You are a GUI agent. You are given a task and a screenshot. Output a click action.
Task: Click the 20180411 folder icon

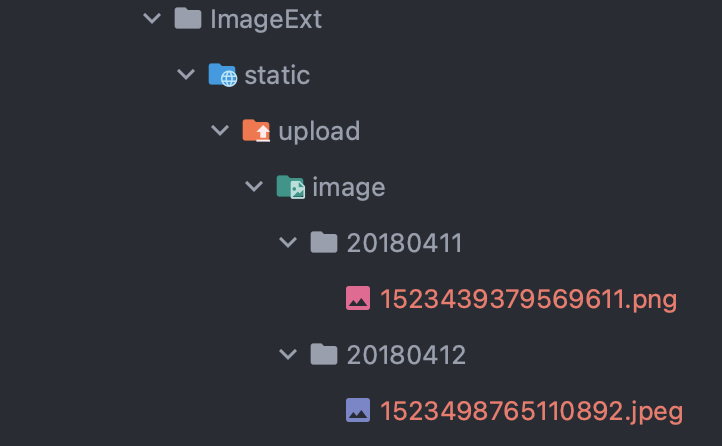click(x=323, y=242)
